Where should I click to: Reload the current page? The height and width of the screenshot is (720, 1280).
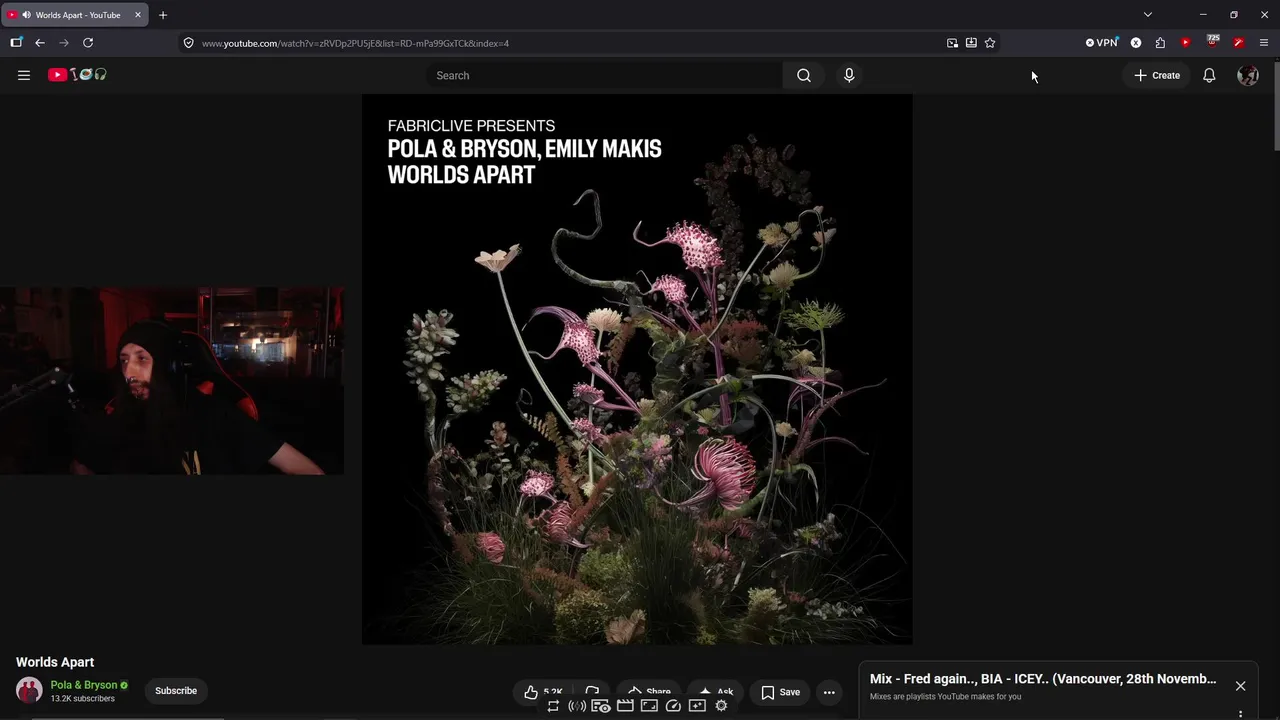(88, 43)
